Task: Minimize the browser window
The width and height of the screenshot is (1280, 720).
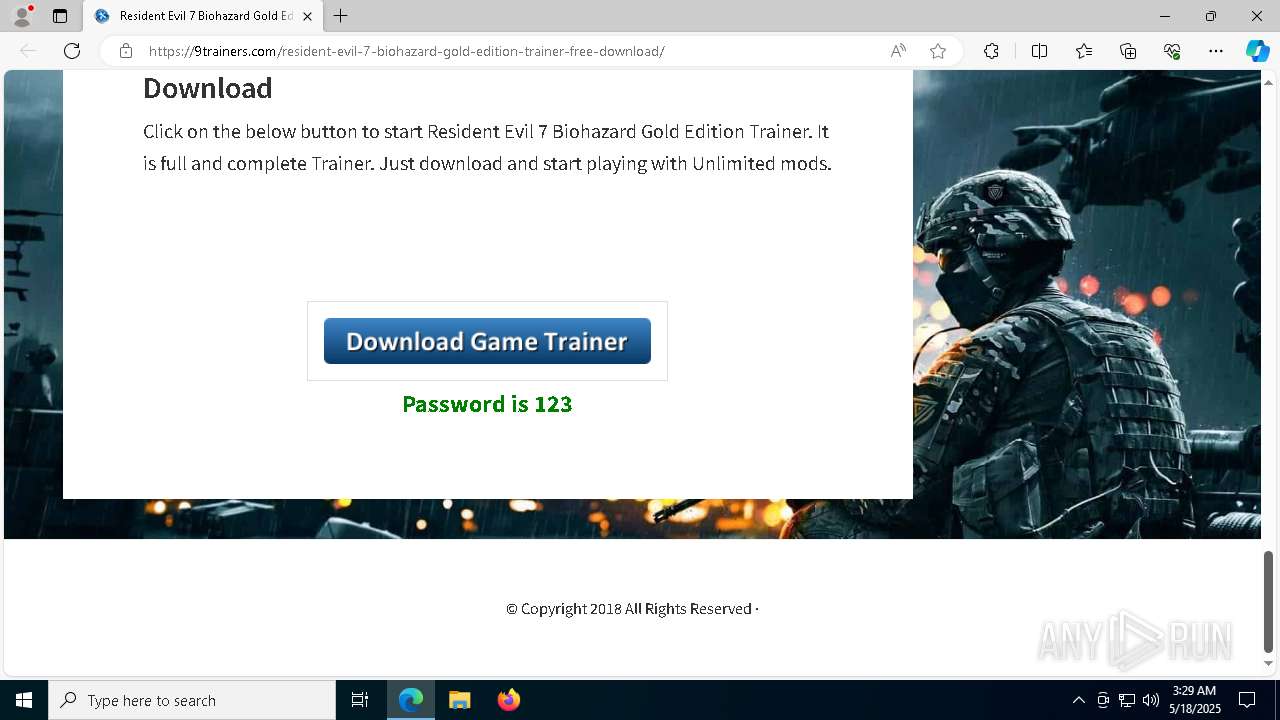Action: click(1165, 16)
